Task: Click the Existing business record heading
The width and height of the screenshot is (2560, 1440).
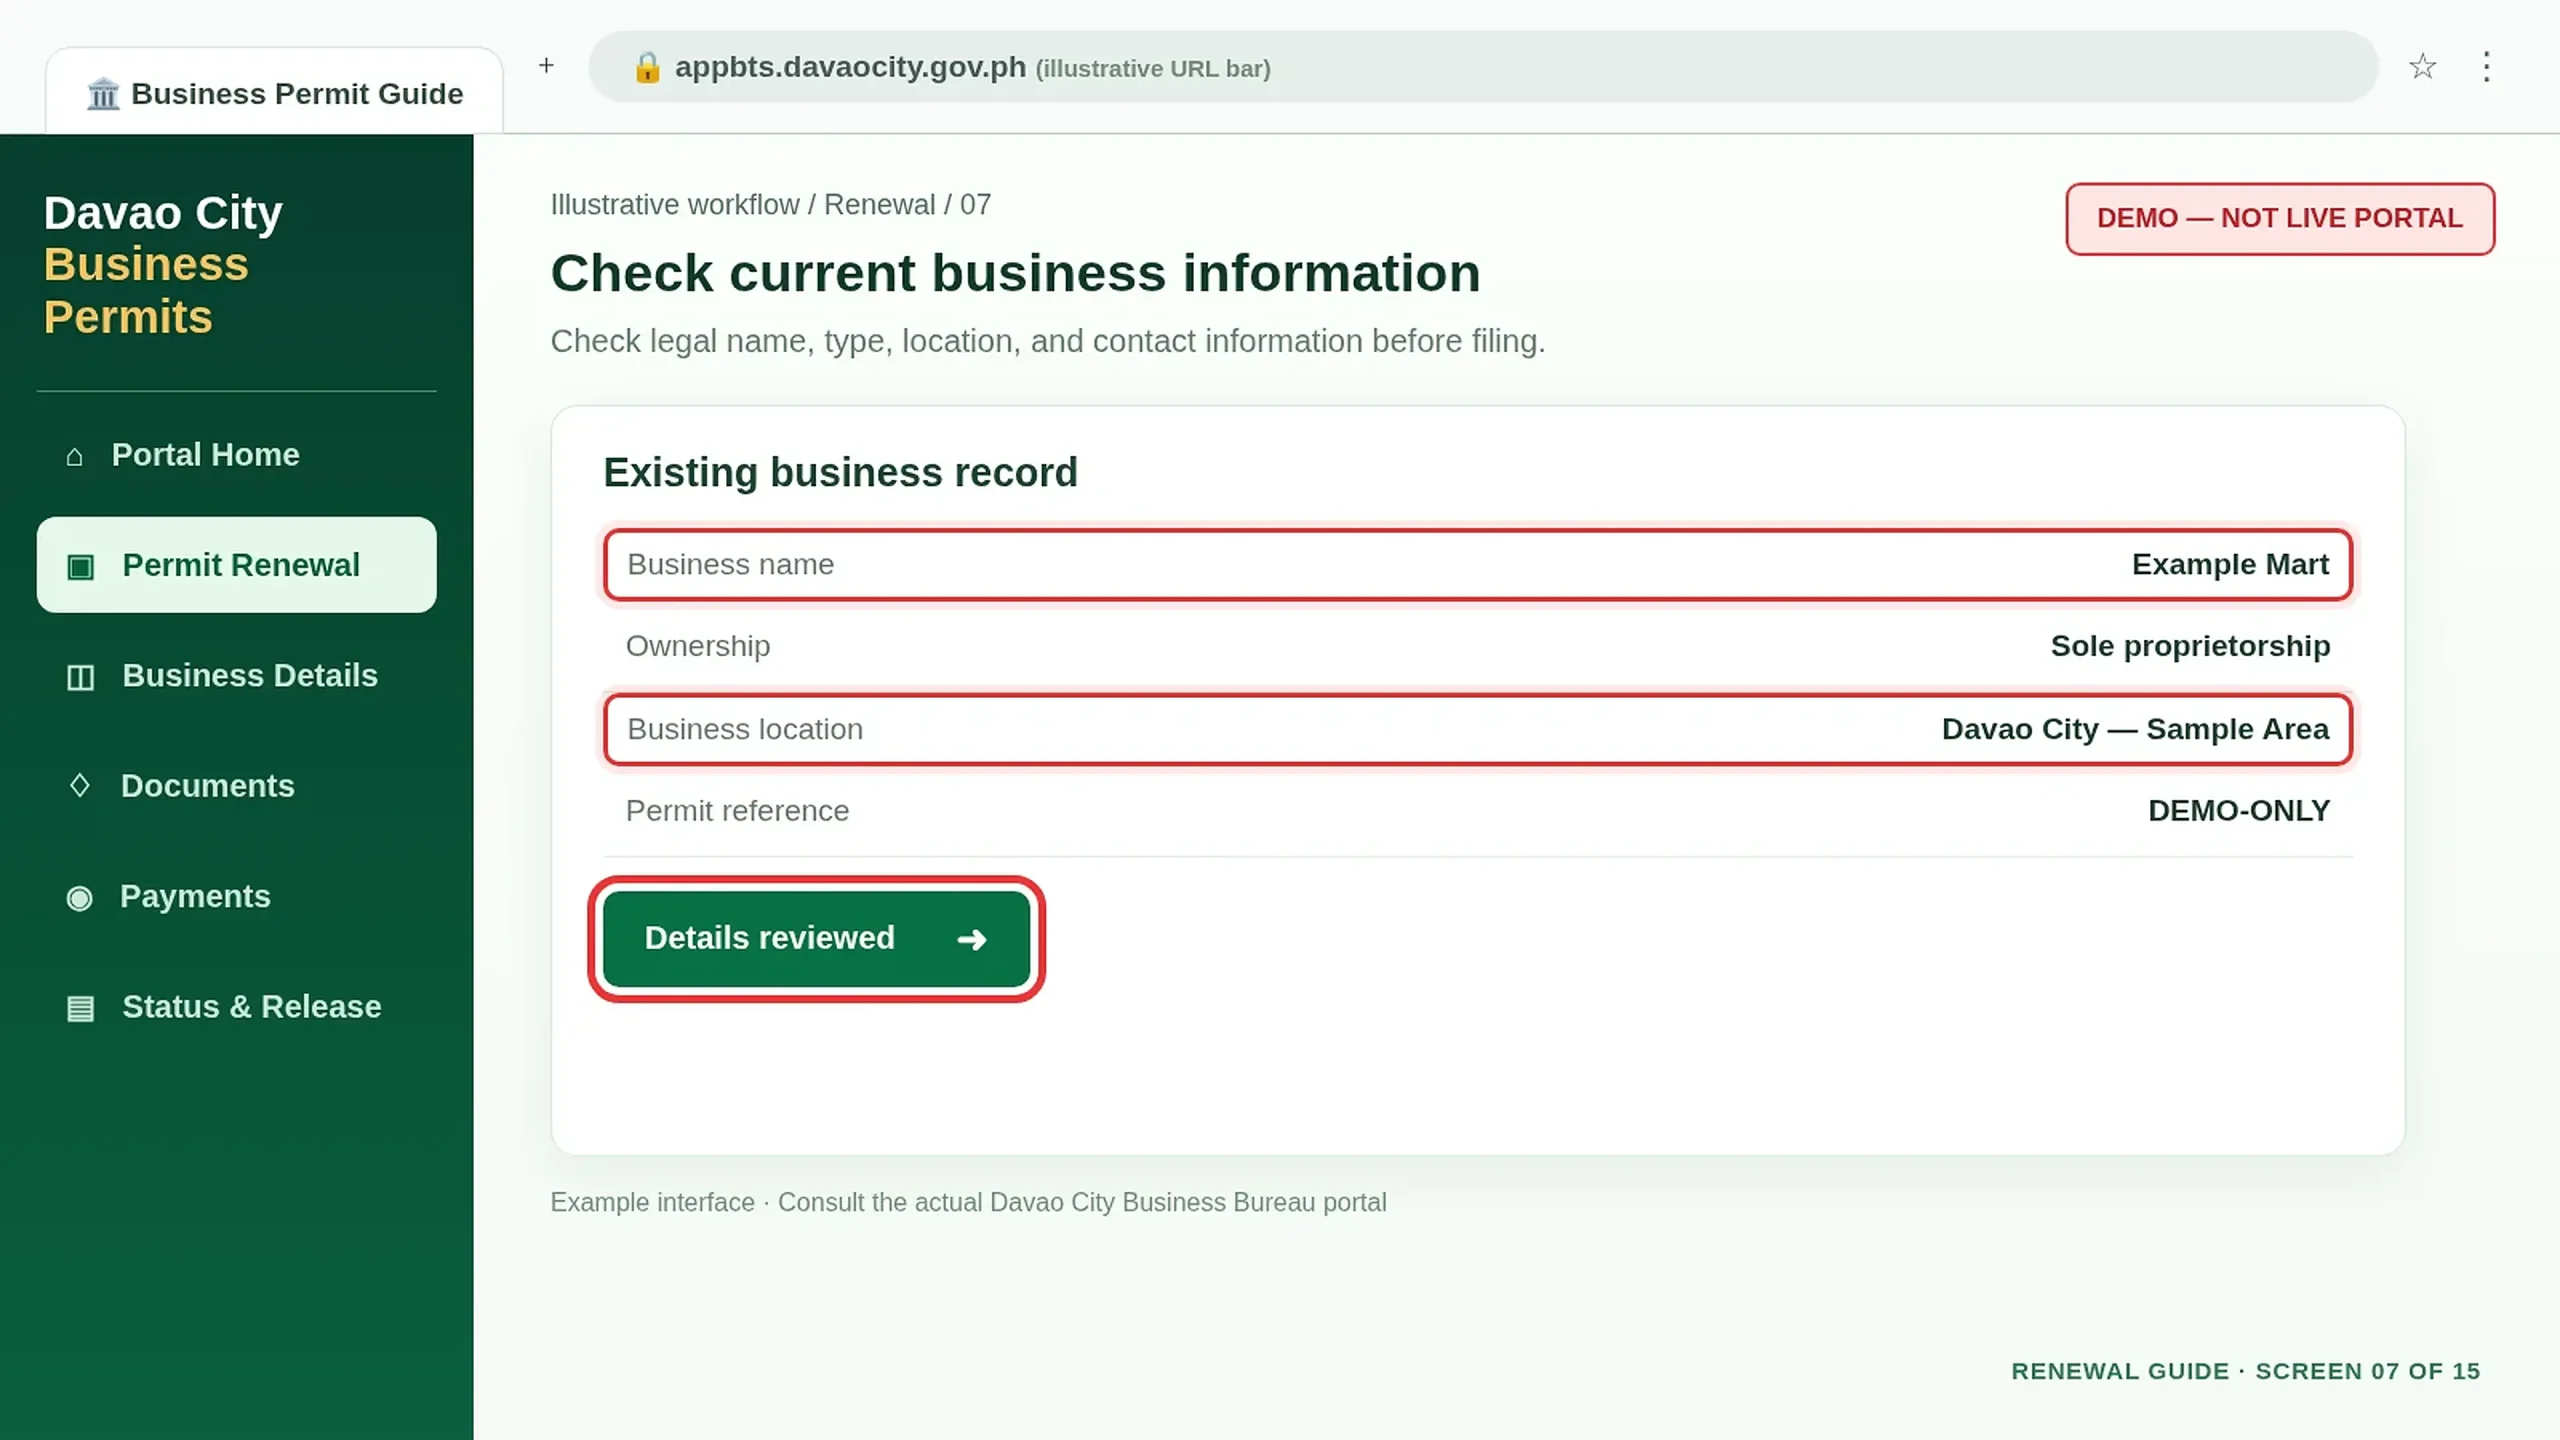Action: coord(840,473)
